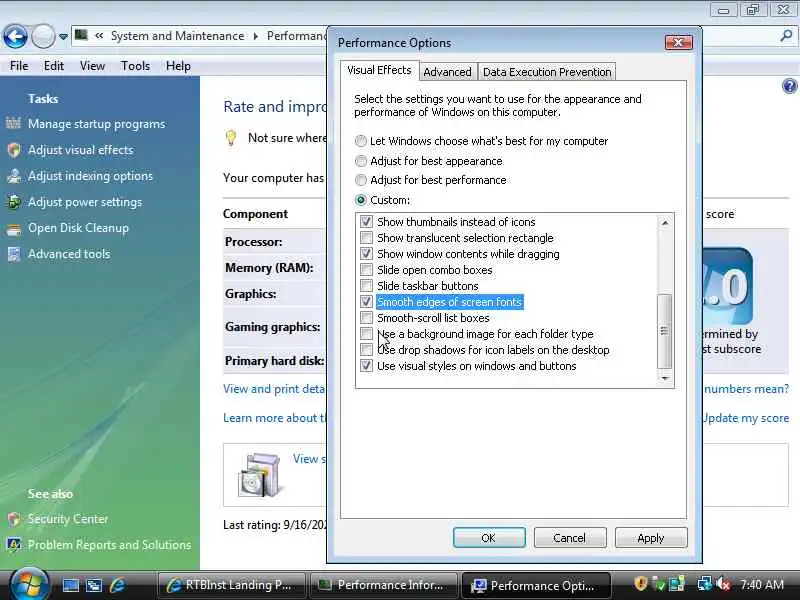Click the lightbulb tip icon
Image resolution: width=800 pixels, height=600 pixels.
coord(231,138)
